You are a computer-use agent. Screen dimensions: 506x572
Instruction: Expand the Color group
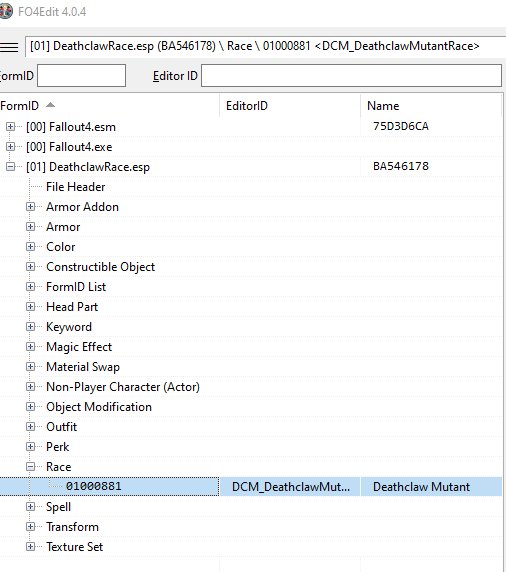coord(31,247)
